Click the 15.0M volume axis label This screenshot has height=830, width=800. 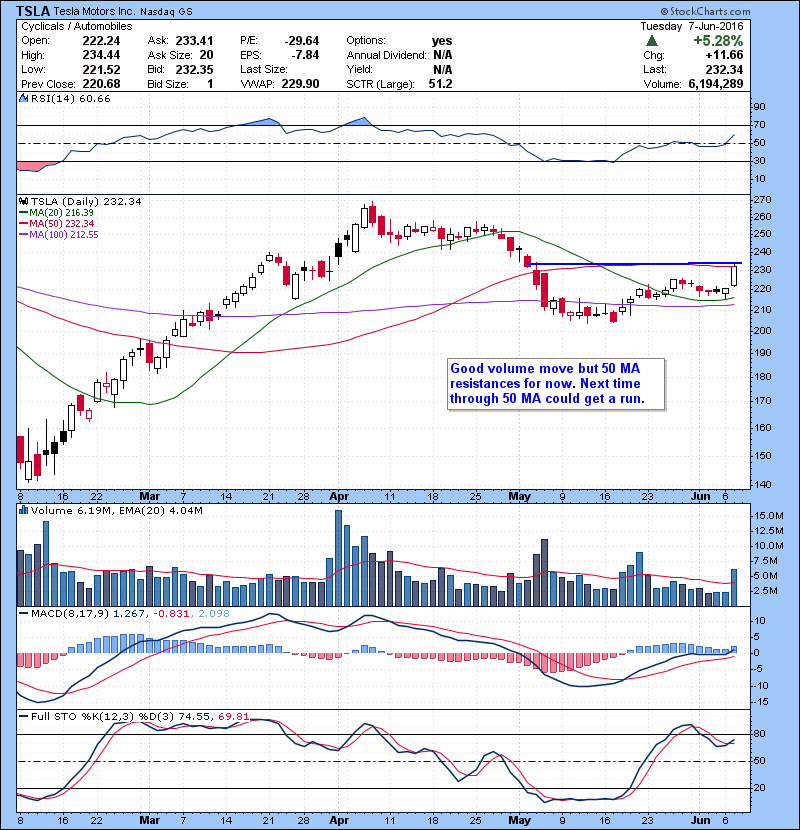769,516
